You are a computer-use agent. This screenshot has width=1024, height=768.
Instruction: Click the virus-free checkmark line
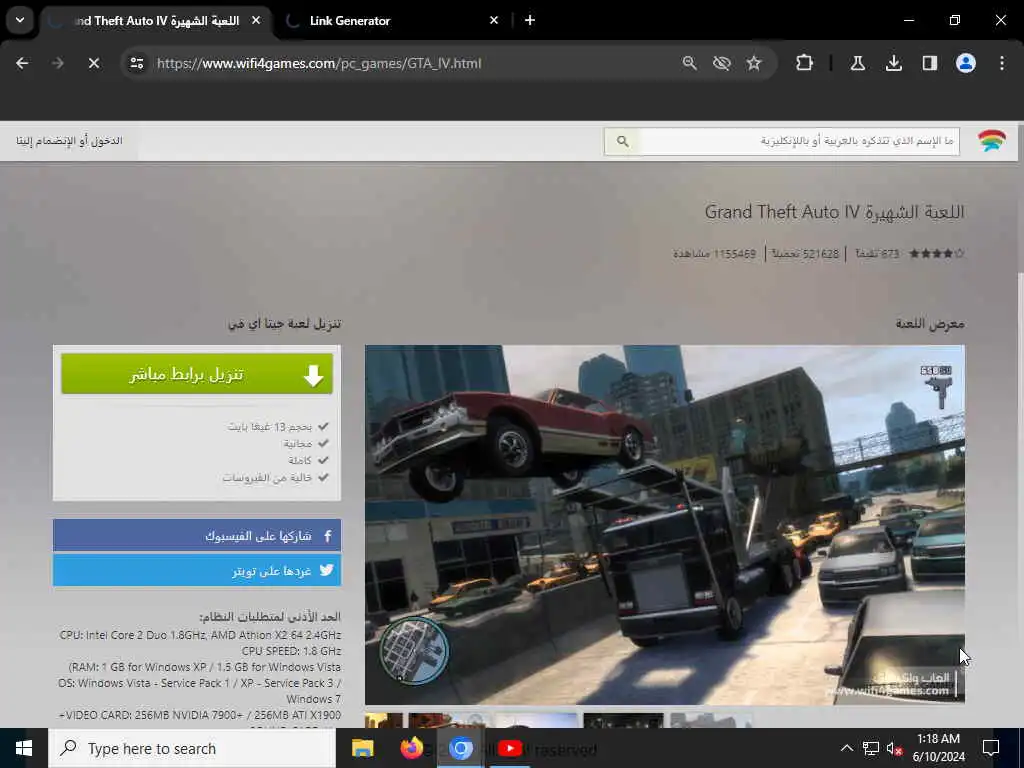pyautogui.click(x=275, y=477)
